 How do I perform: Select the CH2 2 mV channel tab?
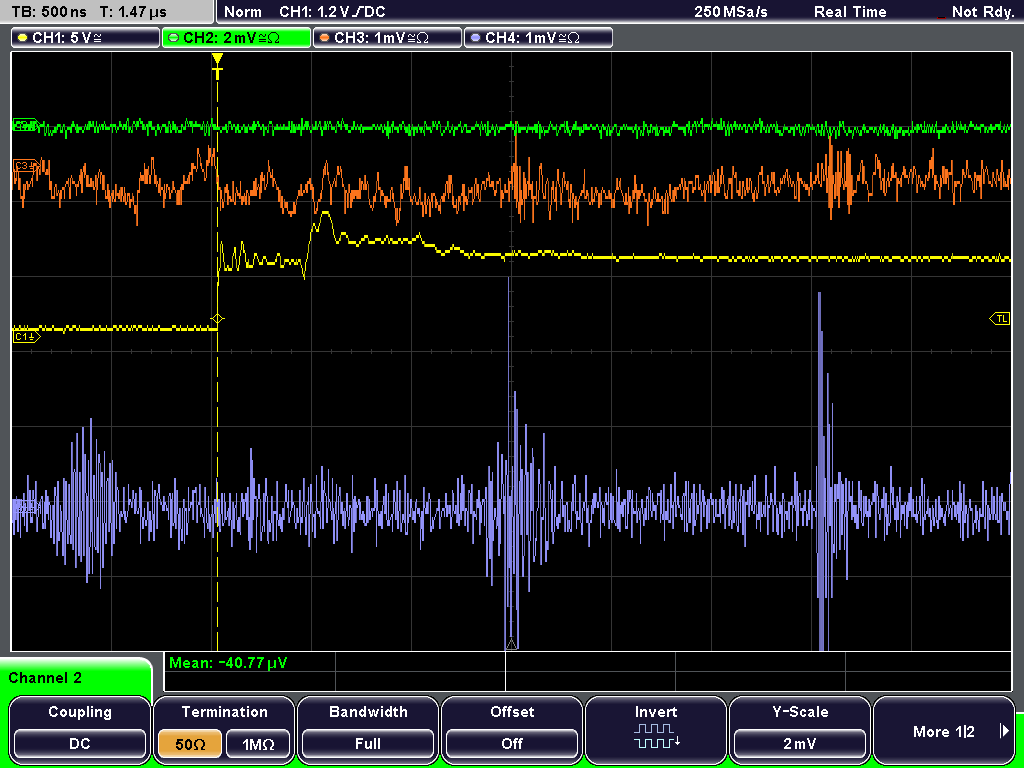(236, 38)
